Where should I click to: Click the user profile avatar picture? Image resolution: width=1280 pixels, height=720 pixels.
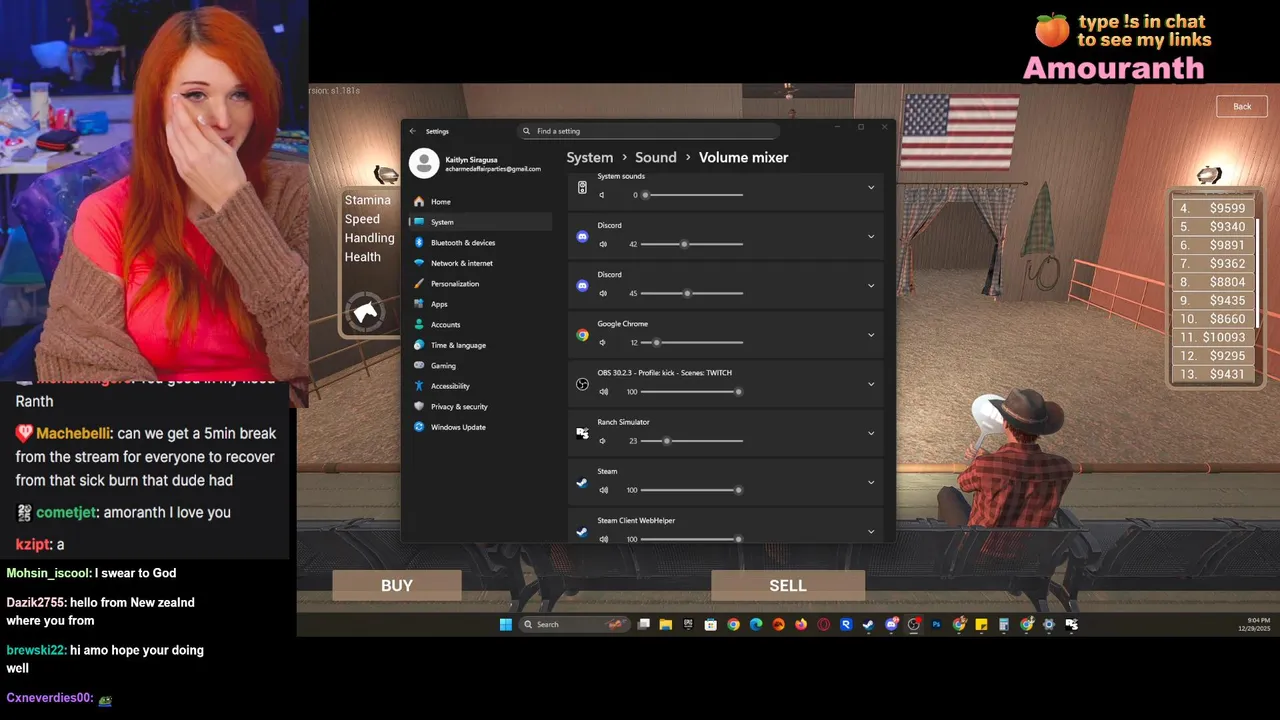tap(424, 163)
